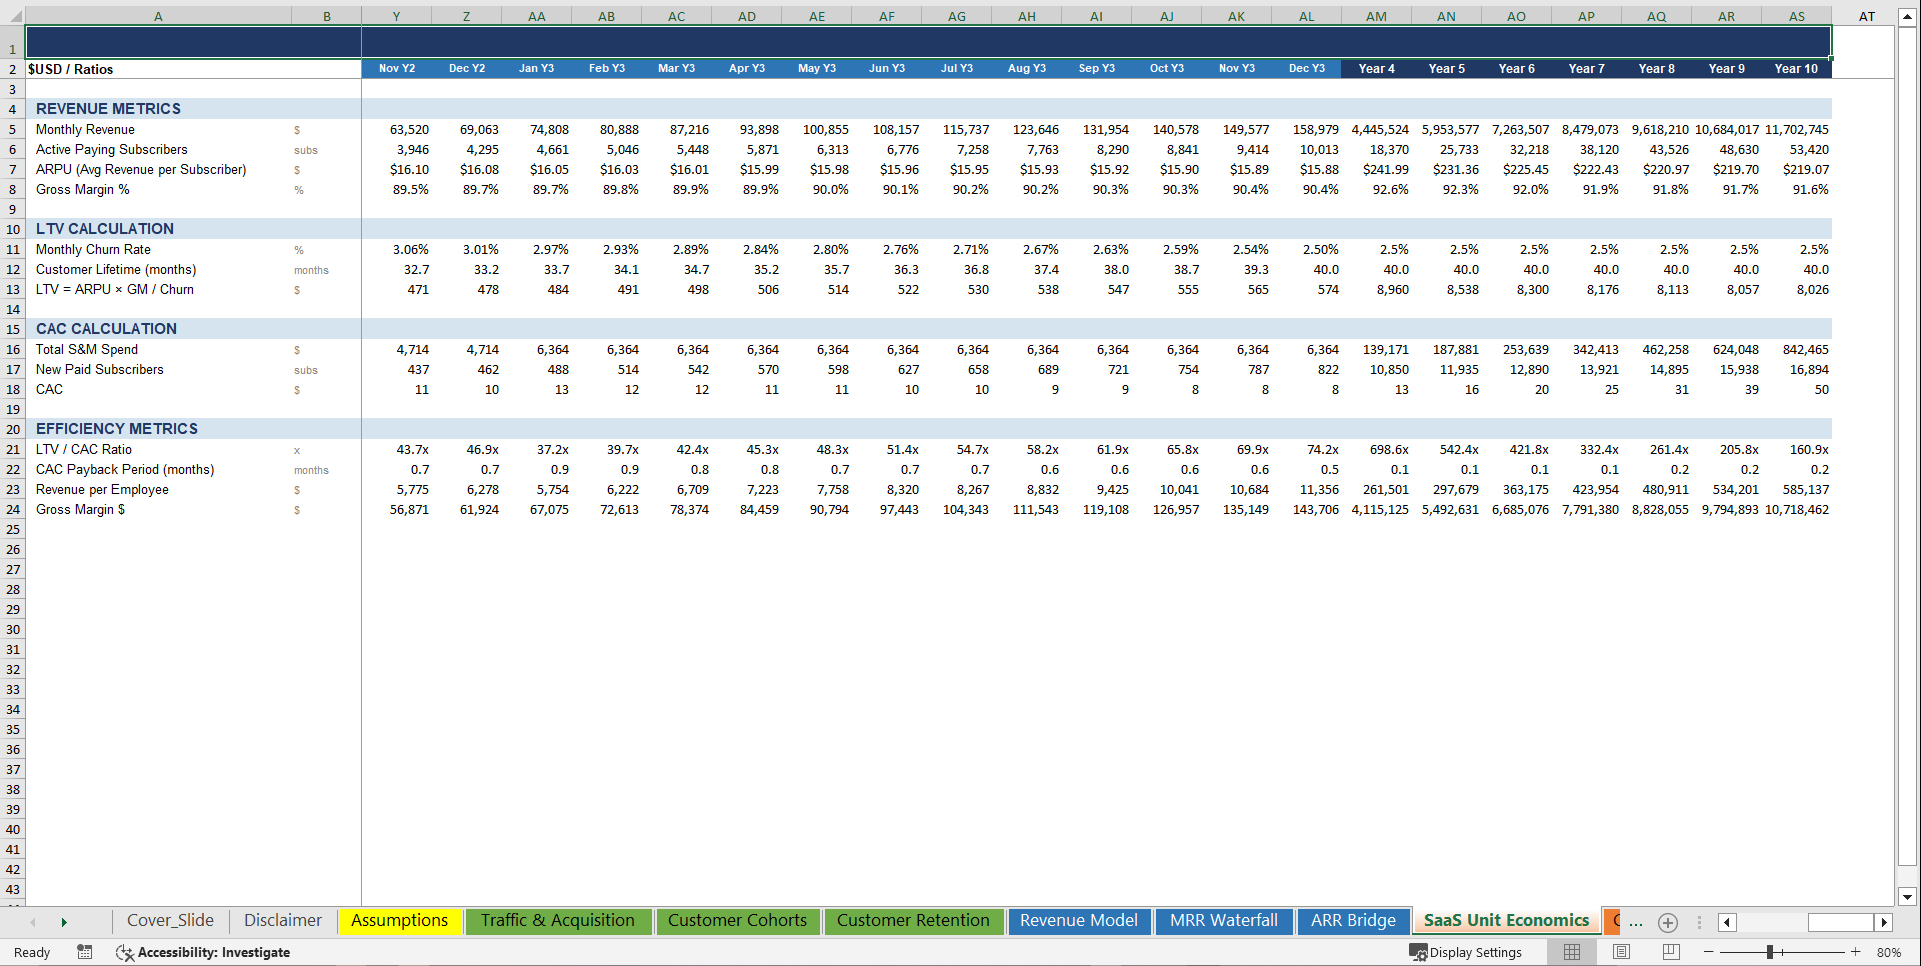
Task: Go to the Traffic & Acquisition sheet
Action: 558,921
